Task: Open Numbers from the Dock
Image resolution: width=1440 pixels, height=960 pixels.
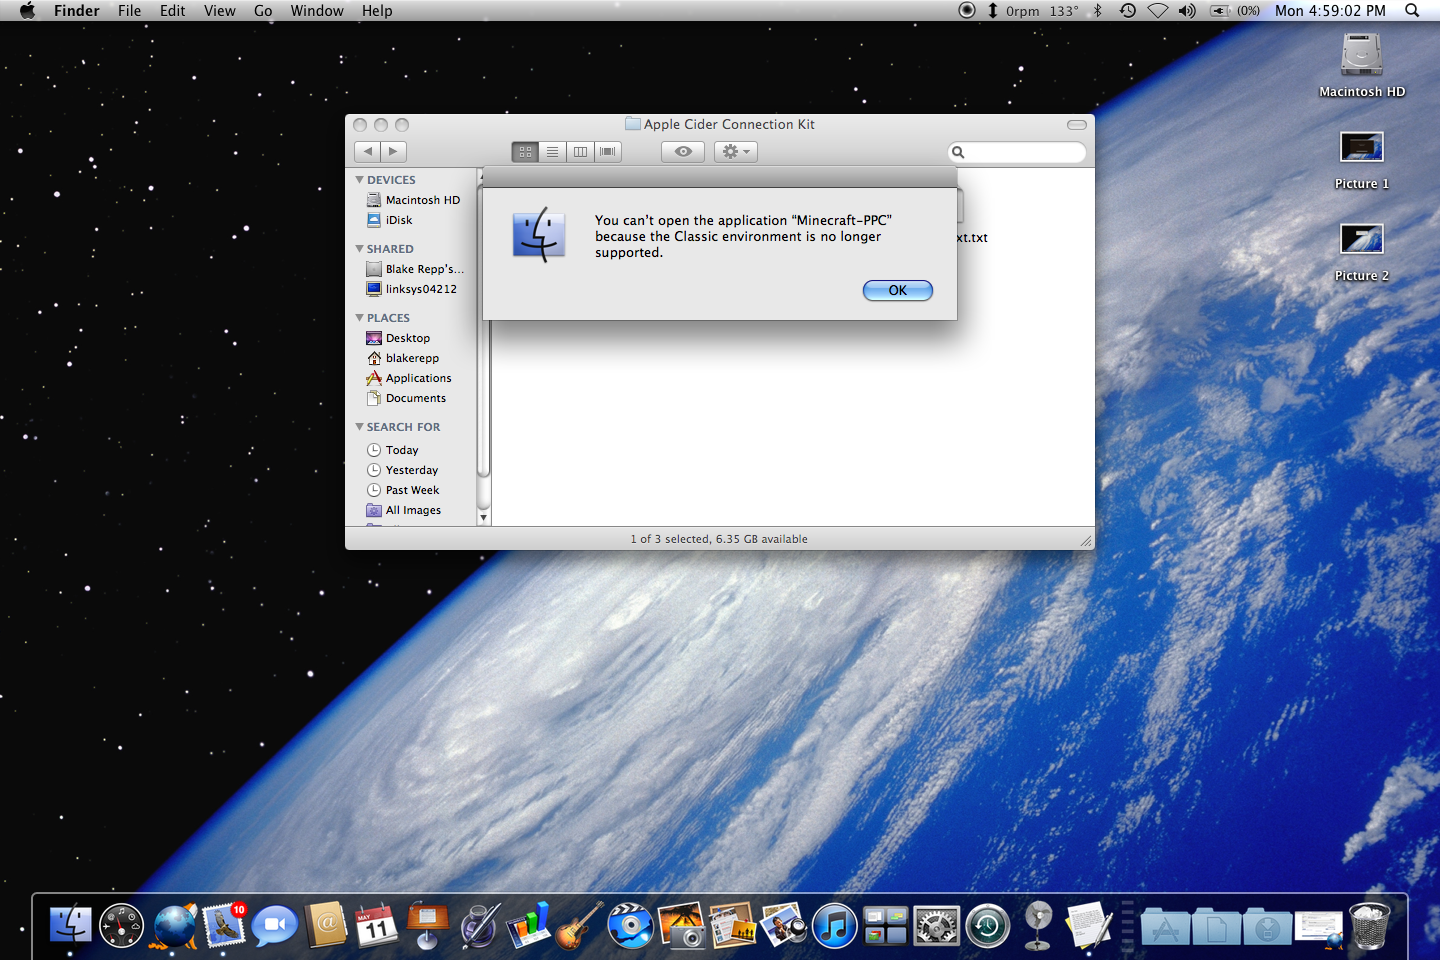Action: tap(529, 925)
